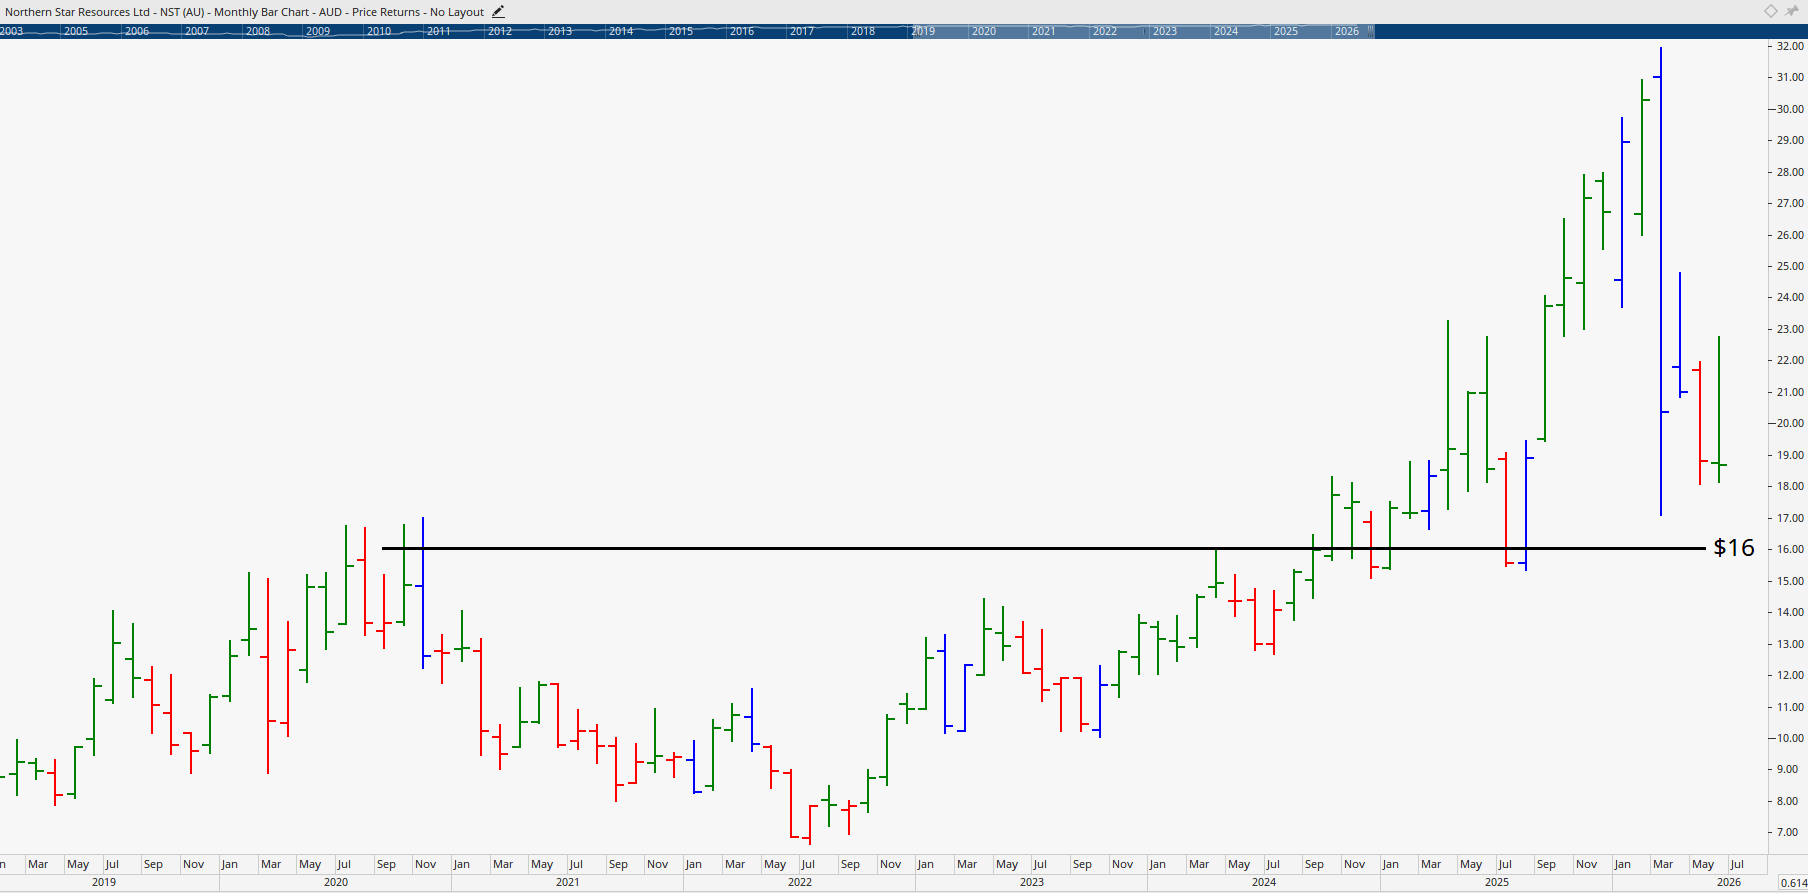
Task: Select 2007 in the top overview navigator
Action: point(197,31)
